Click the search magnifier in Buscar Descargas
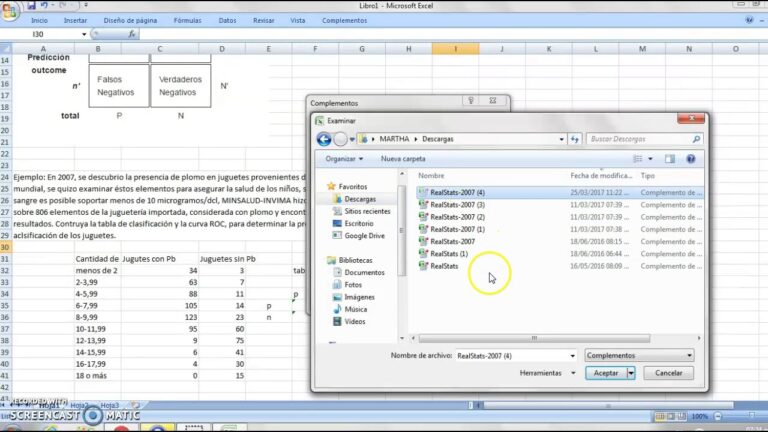This screenshot has width=768, height=432. pos(696,139)
